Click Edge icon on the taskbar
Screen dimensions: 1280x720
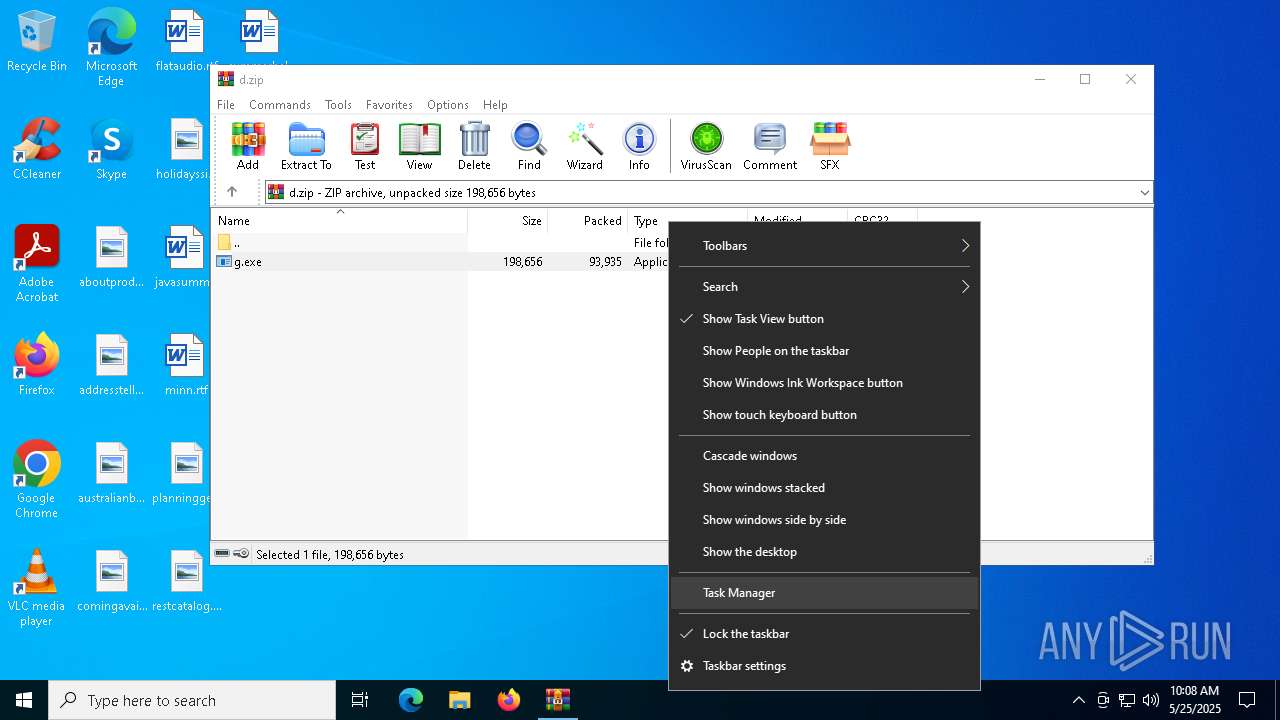[x=411, y=700]
